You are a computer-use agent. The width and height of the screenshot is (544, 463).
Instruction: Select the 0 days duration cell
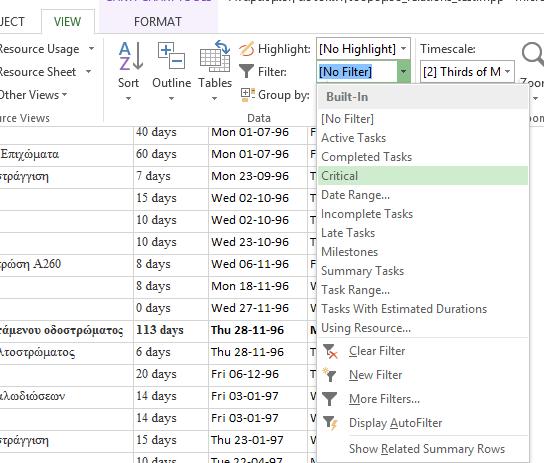pyautogui.click(x=171, y=308)
